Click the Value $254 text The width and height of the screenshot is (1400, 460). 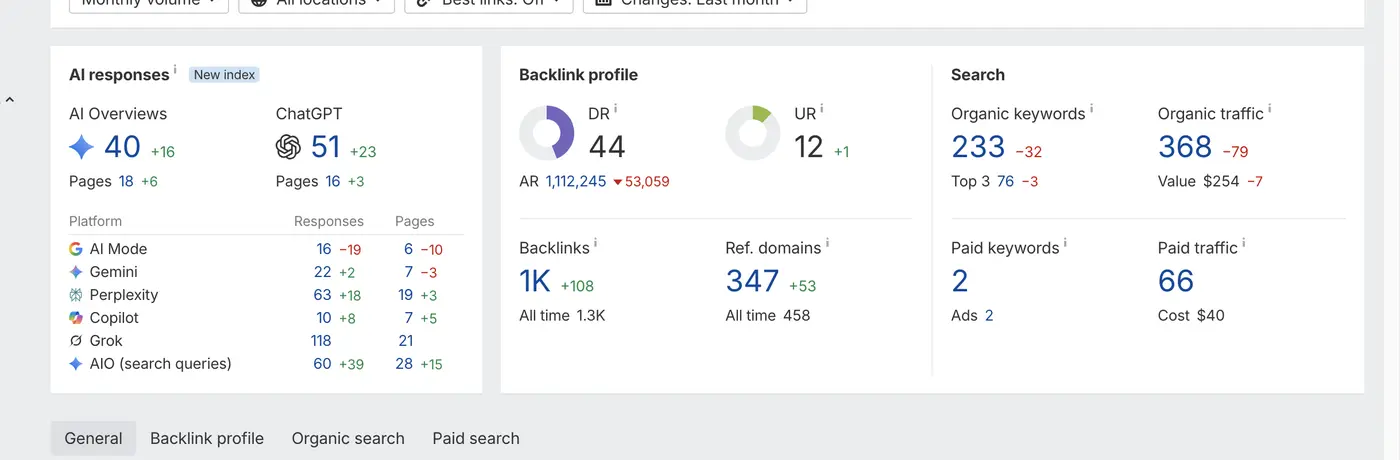1198,181
